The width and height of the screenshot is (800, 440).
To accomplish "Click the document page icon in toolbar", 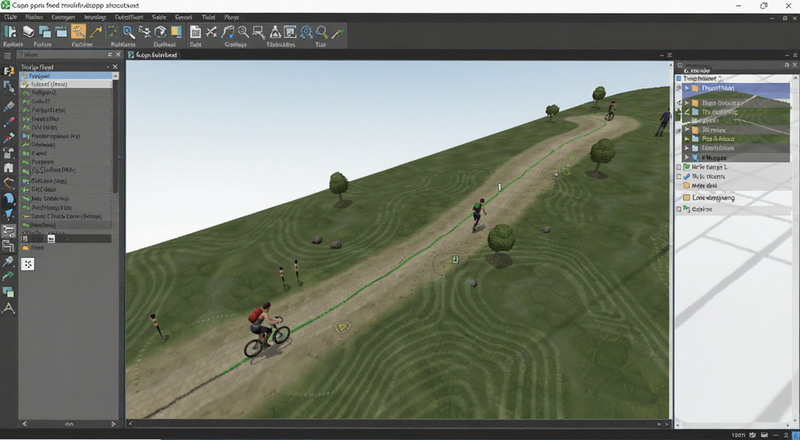I will [195, 32].
